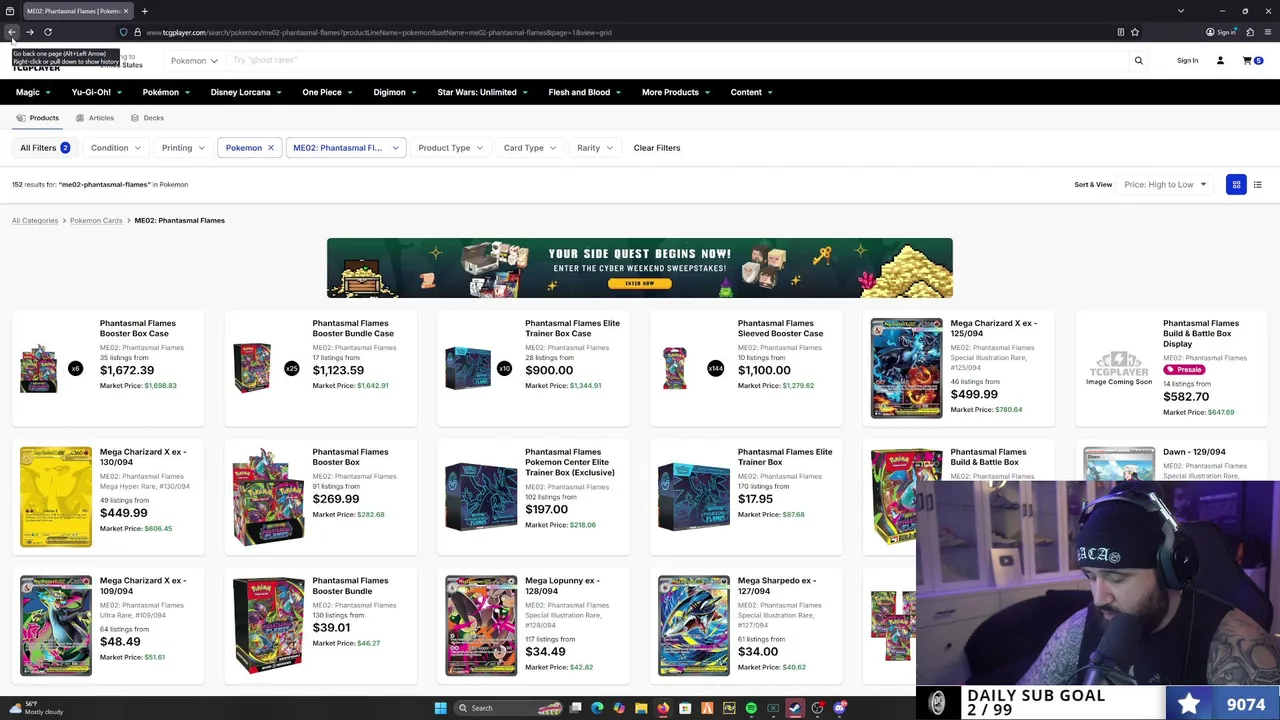The image size is (1280, 720).
Task: Open the More Products menu
Action: coord(676,92)
